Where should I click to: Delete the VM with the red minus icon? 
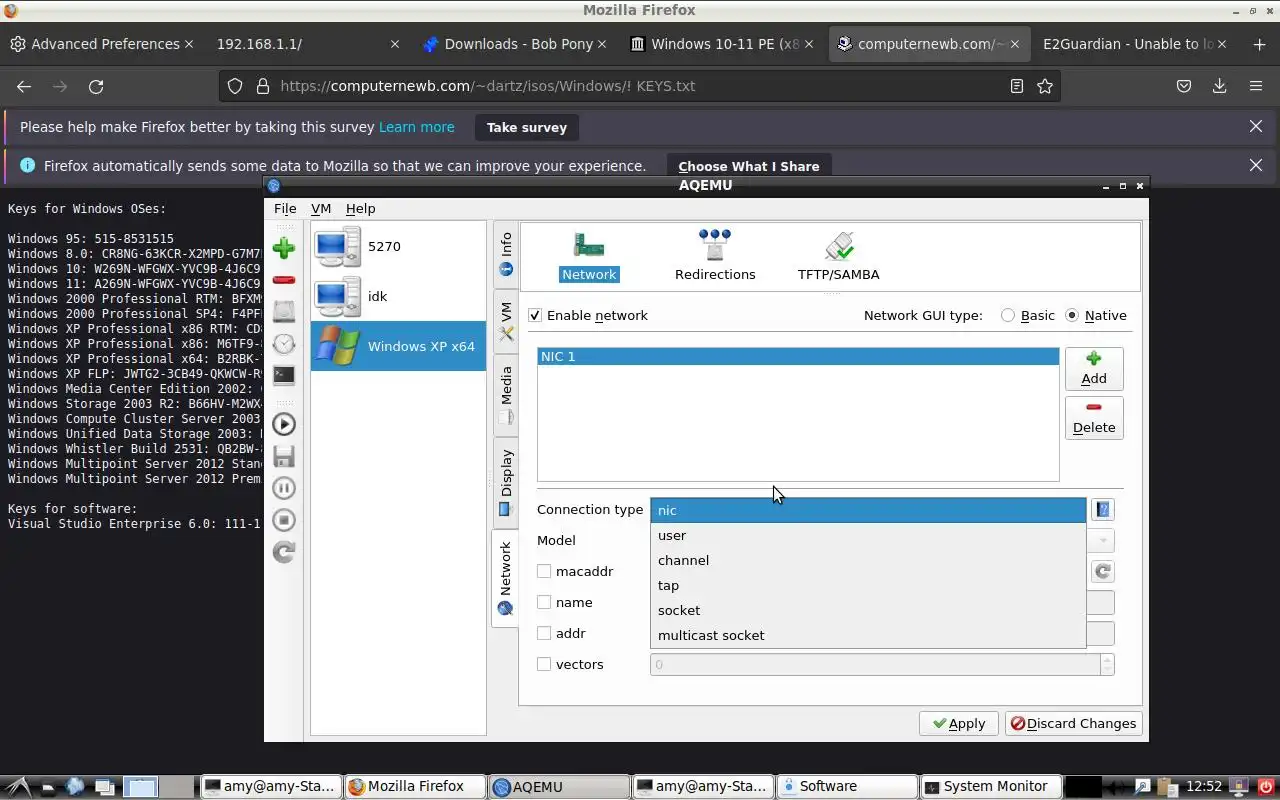[x=284, y=280]
